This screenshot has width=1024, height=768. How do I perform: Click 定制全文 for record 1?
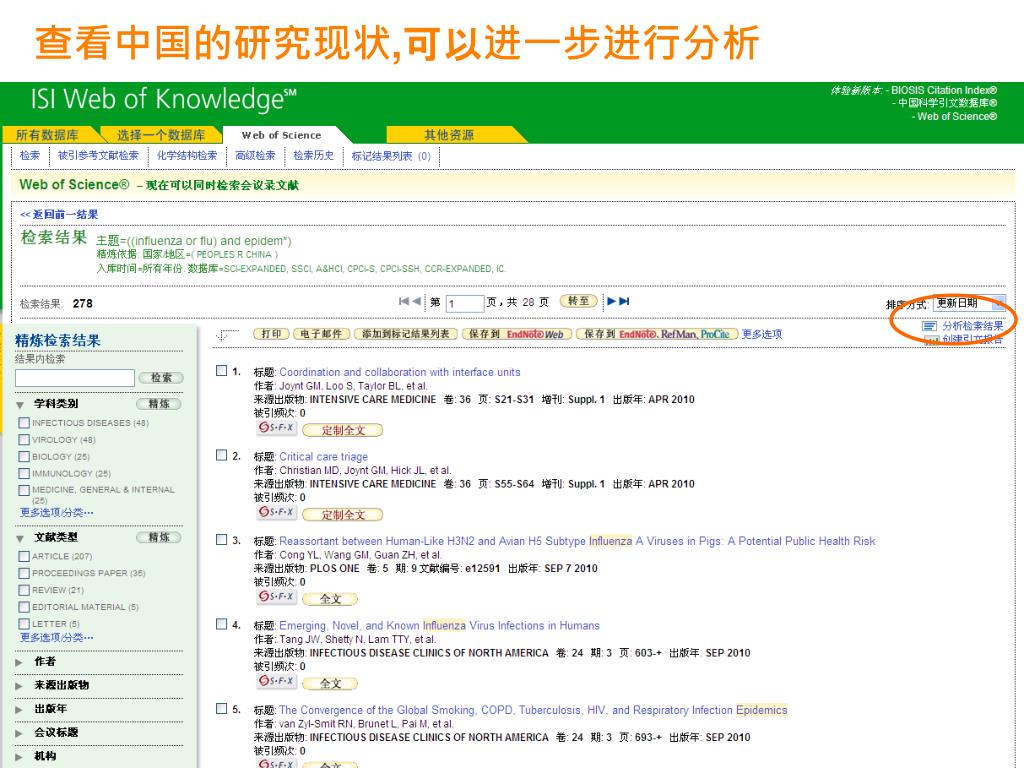tap(343, 430)
